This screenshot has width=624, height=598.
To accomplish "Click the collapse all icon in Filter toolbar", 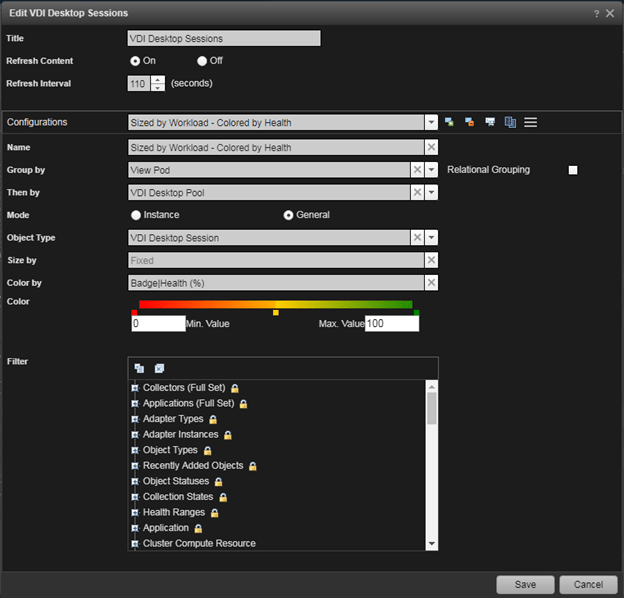I will pyautogui.click(x=139, y=368).
